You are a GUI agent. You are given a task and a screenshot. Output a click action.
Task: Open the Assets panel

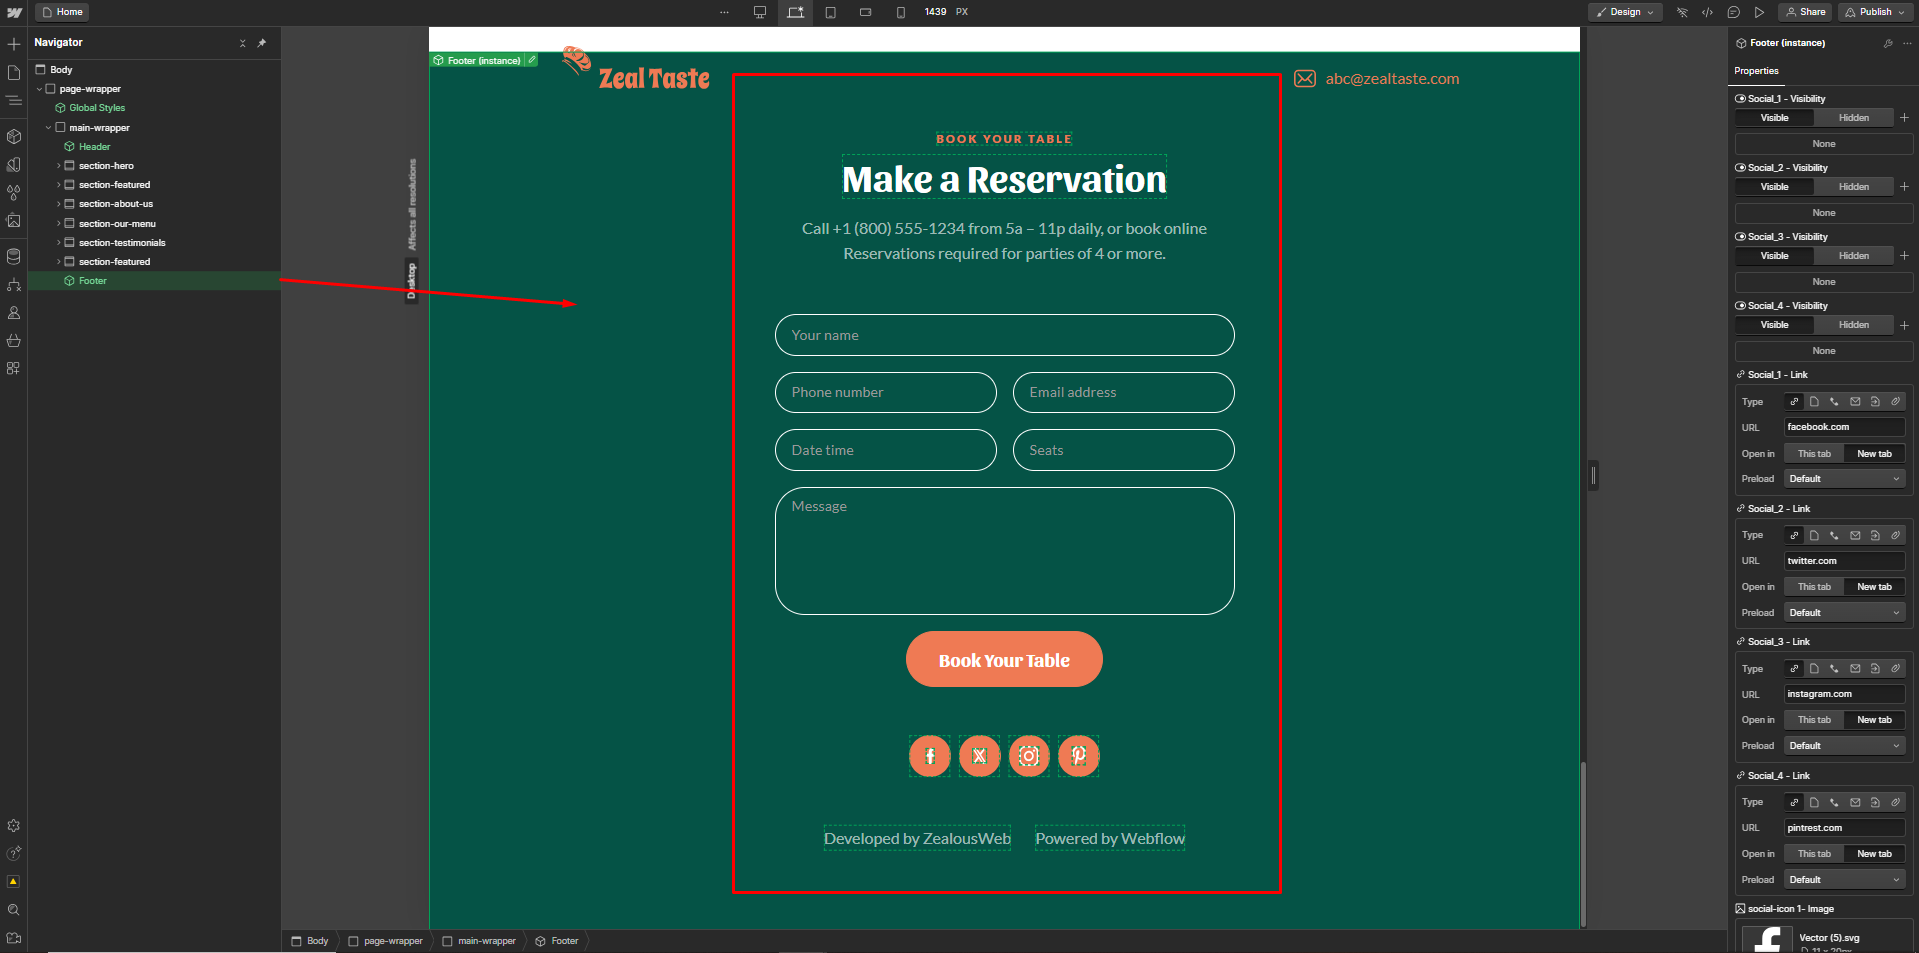click(14, 222)
